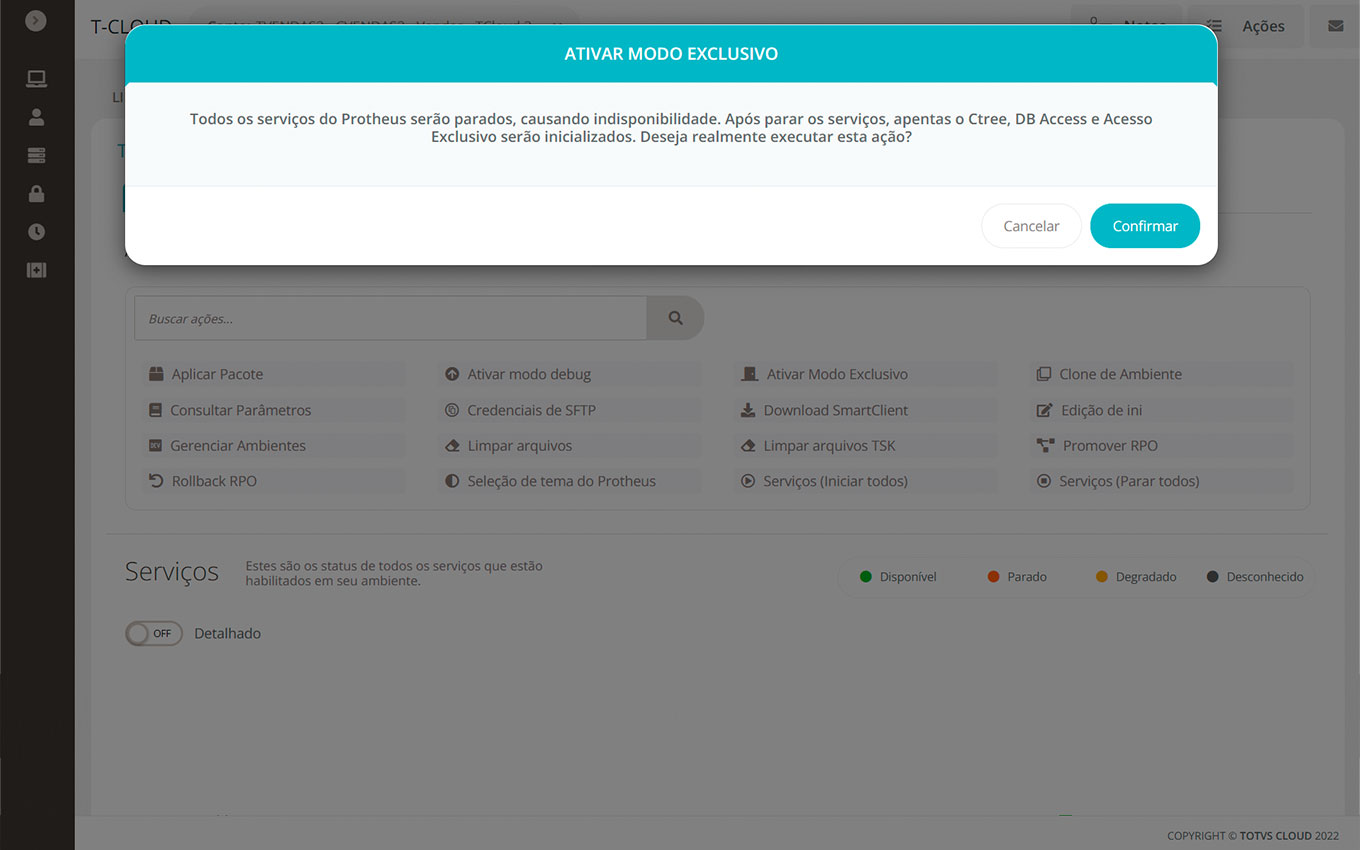Confirm activating exclusive mode

tap(1145, 226)
